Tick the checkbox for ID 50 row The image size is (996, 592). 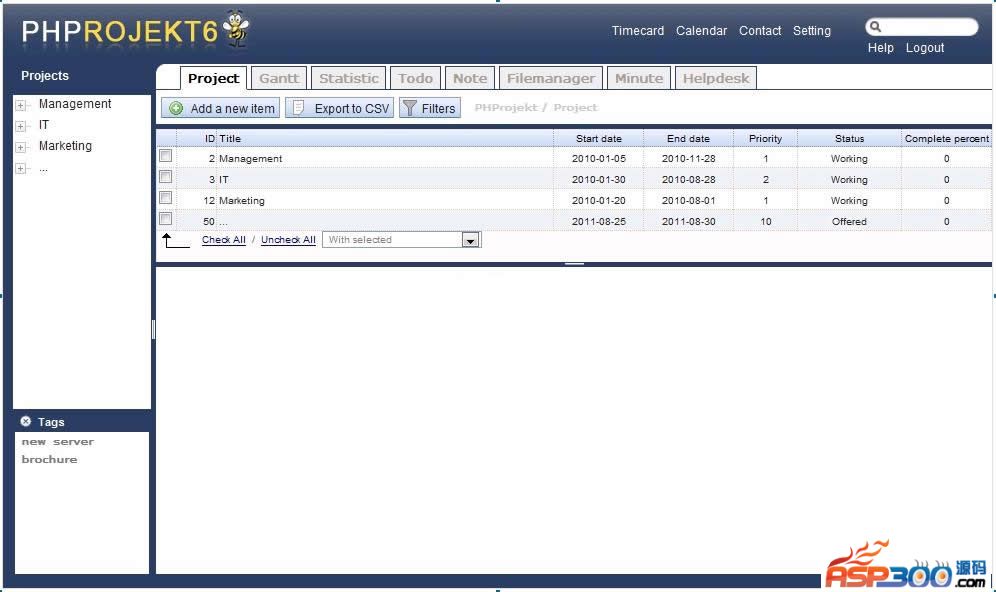[x=166, y=219]
